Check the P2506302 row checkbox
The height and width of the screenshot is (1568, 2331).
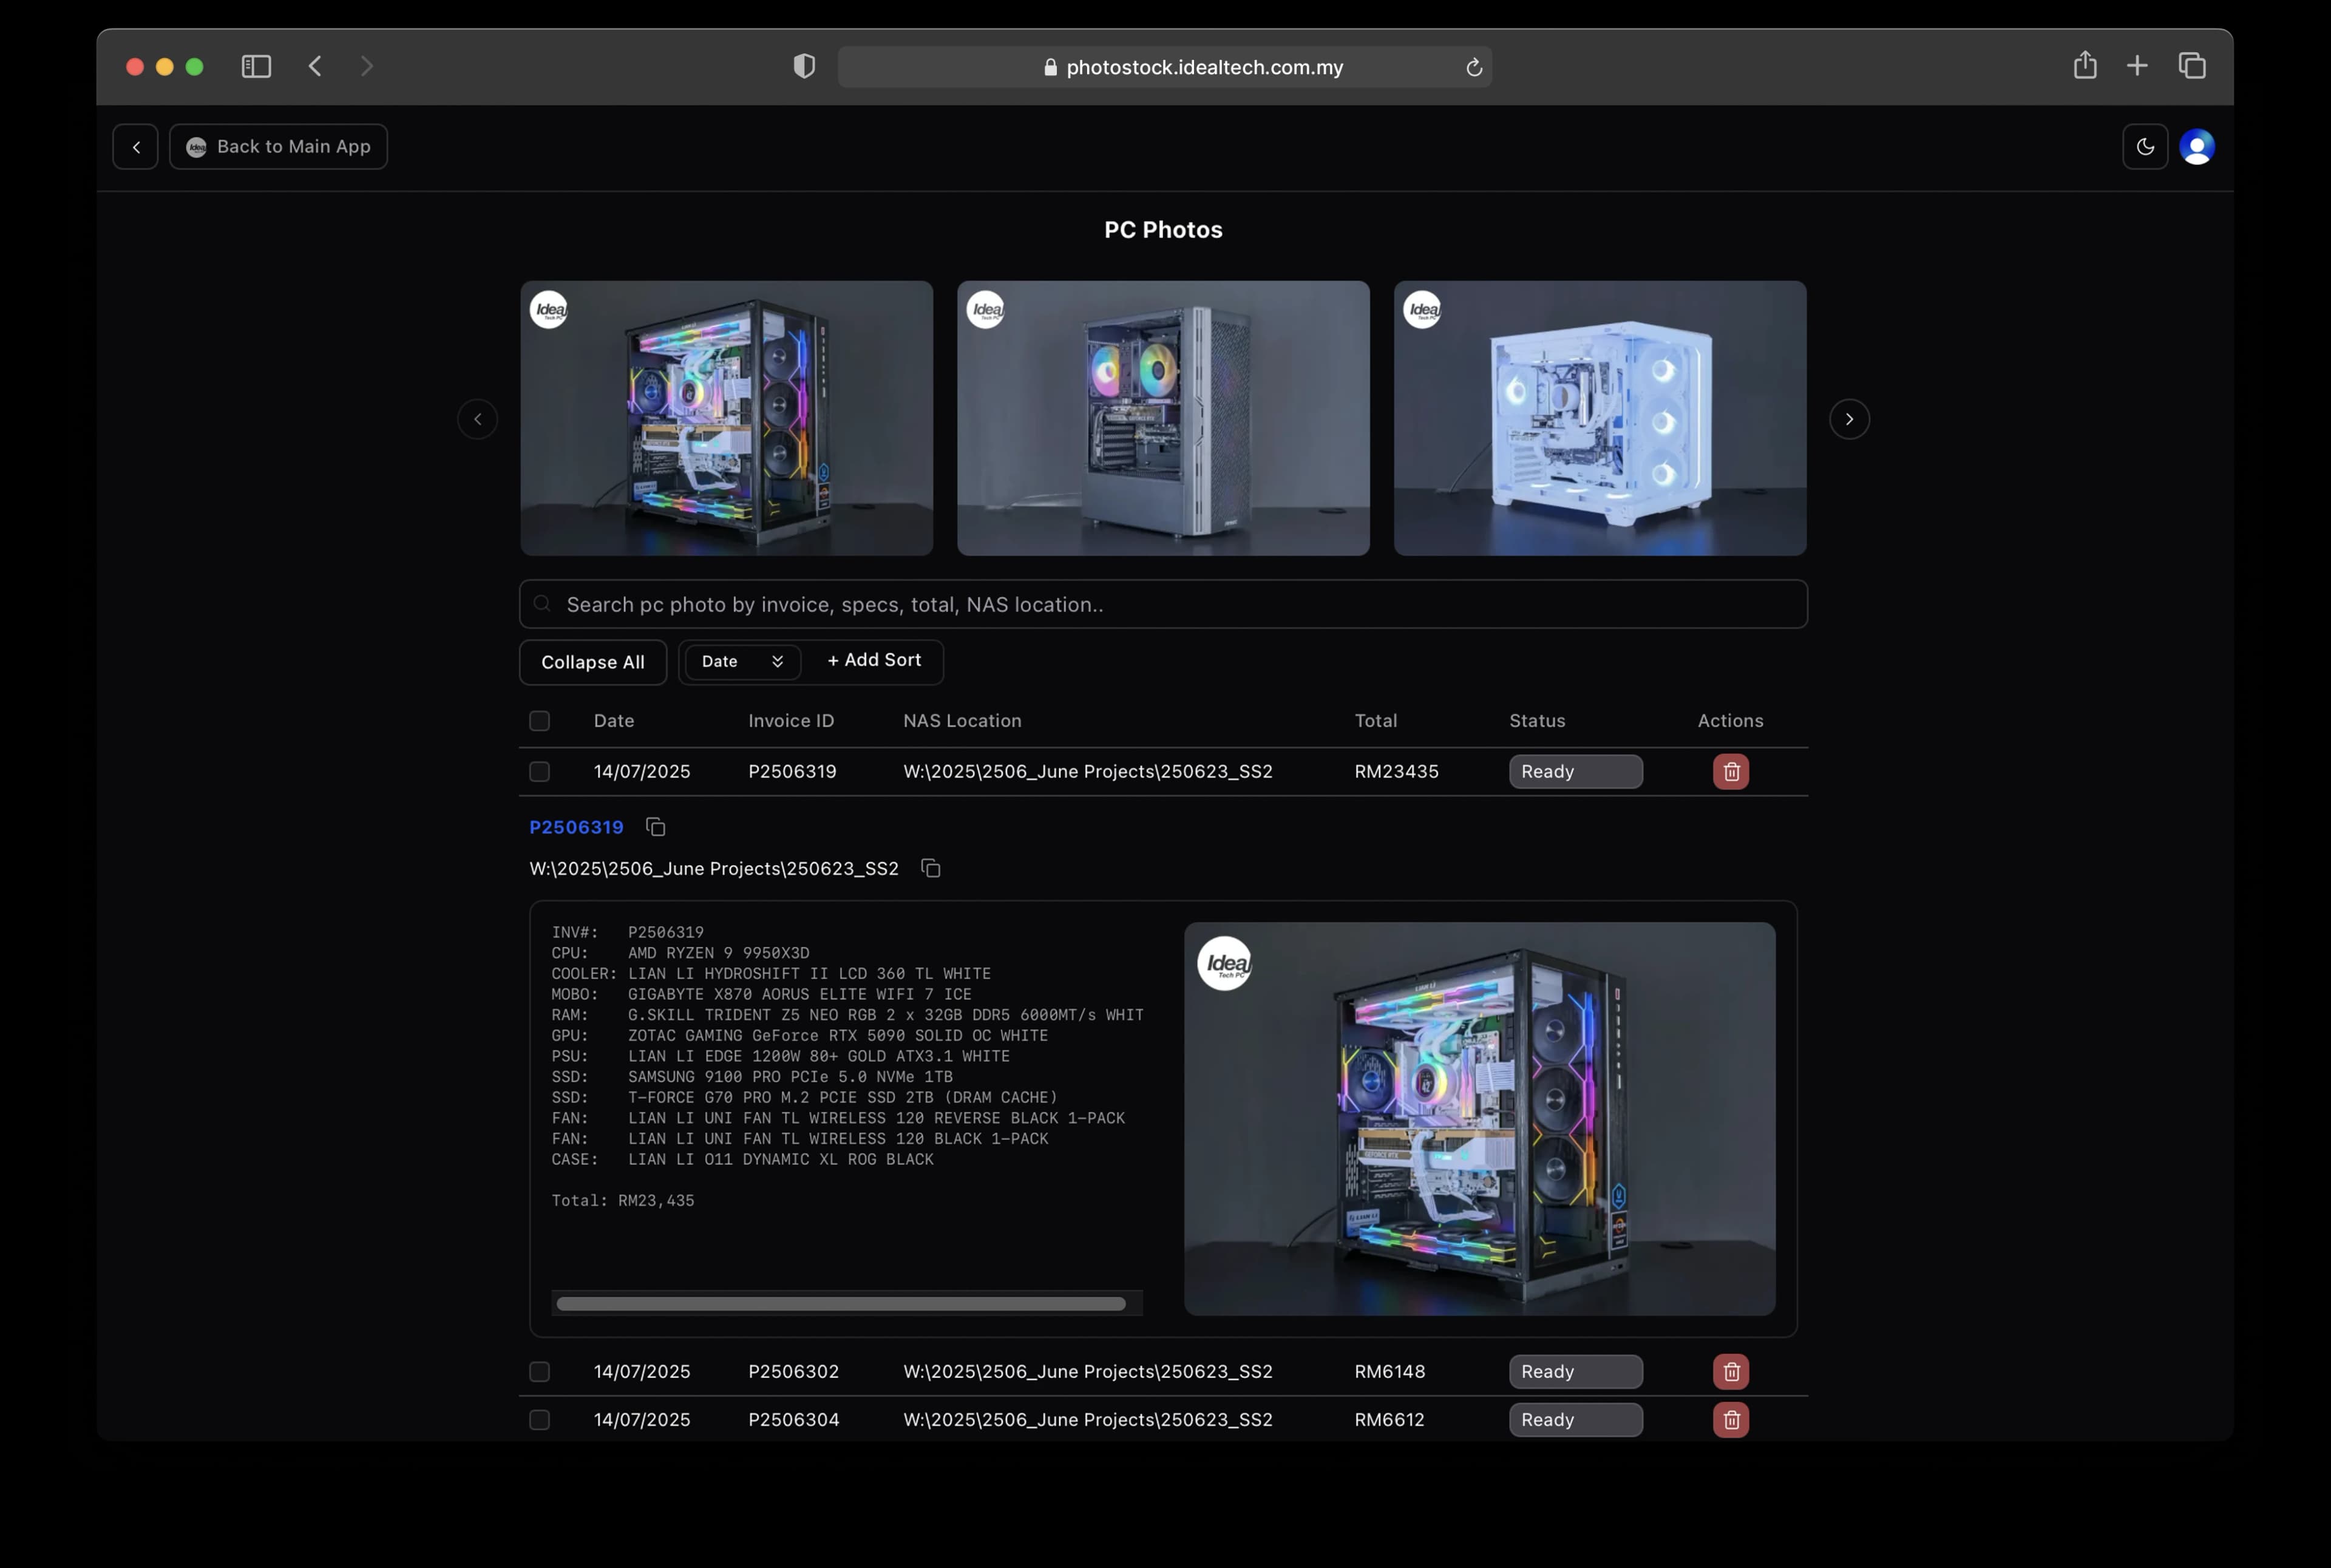coord(539,1372)
